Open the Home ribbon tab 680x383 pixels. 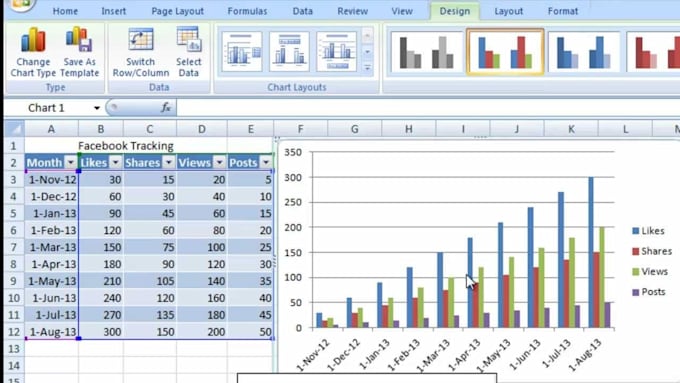(65, 11)
